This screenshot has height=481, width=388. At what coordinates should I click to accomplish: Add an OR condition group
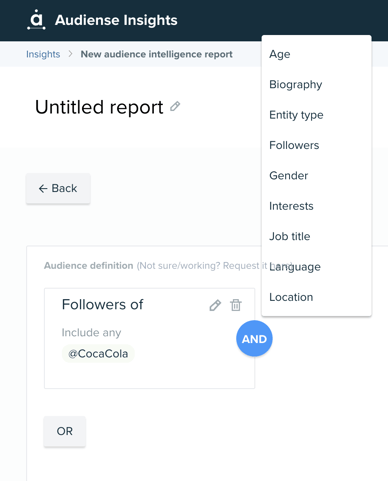click(x=65, y=431)
